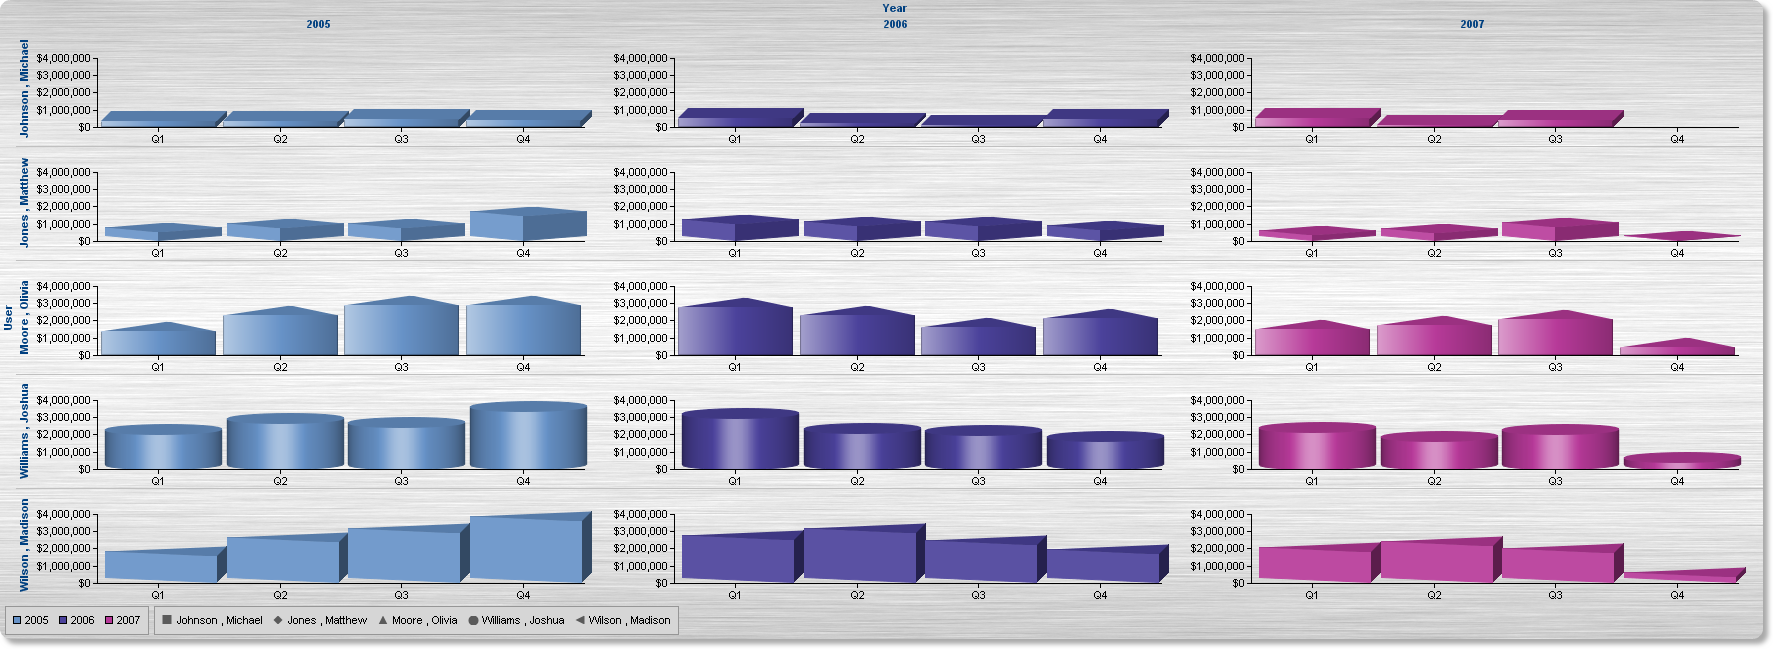Click Q1 axis label under Moore, Olivia 2005
Viewport: 1773px width, 649px height.
click(x=158, y=367)
